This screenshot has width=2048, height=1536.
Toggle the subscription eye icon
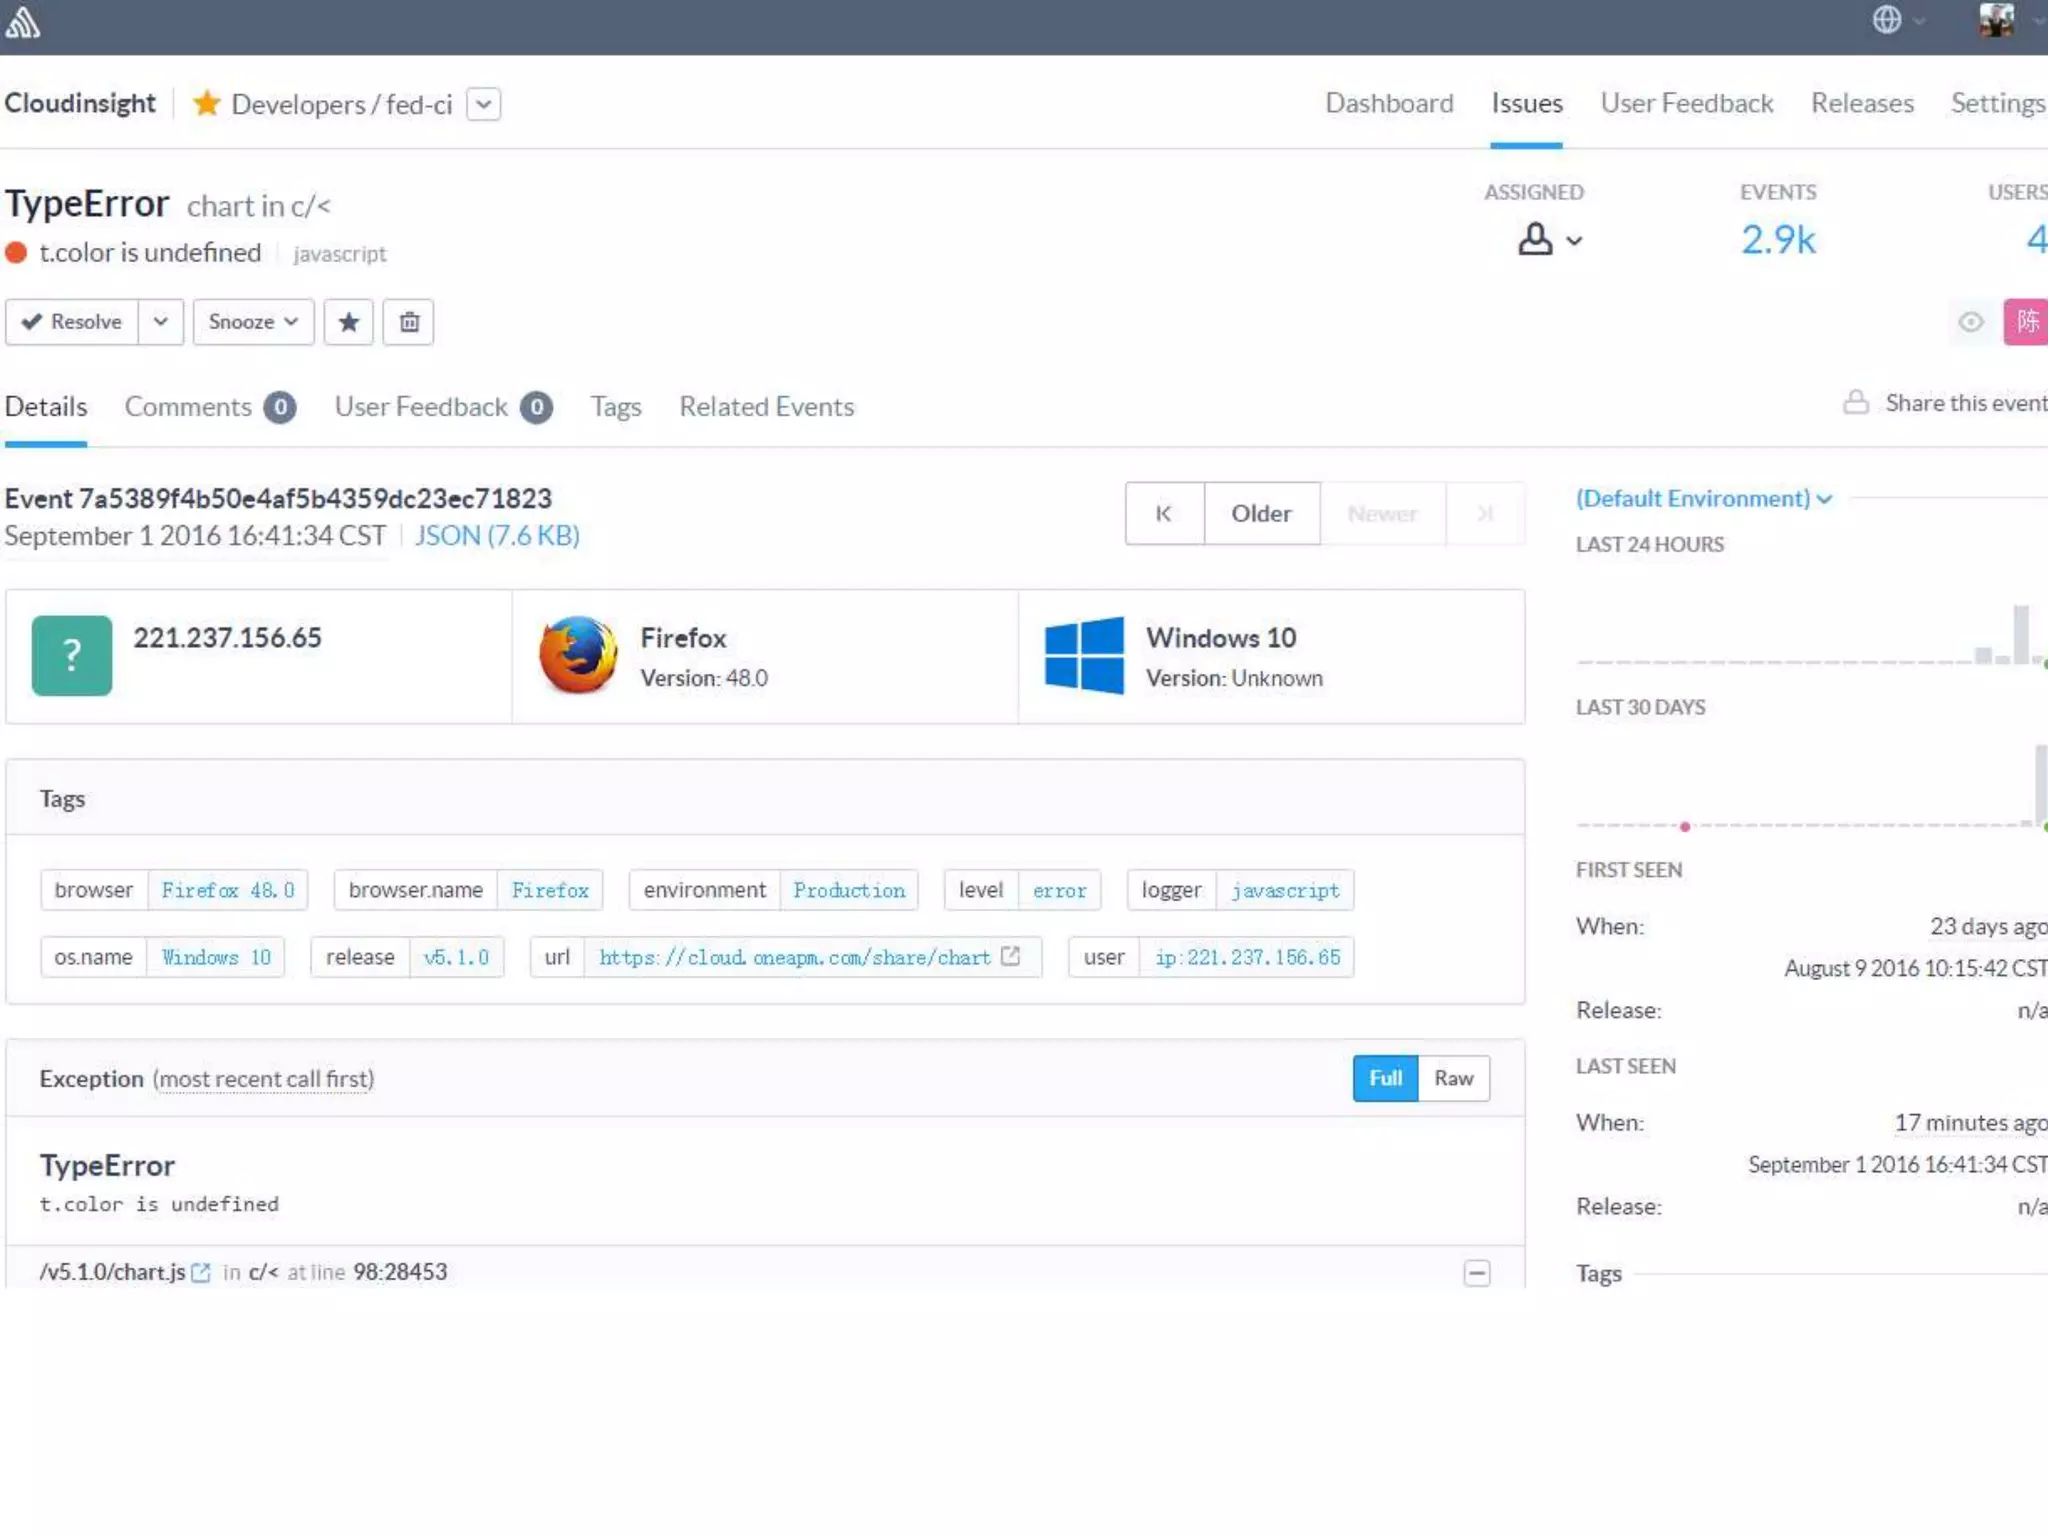pos(1970,322)
